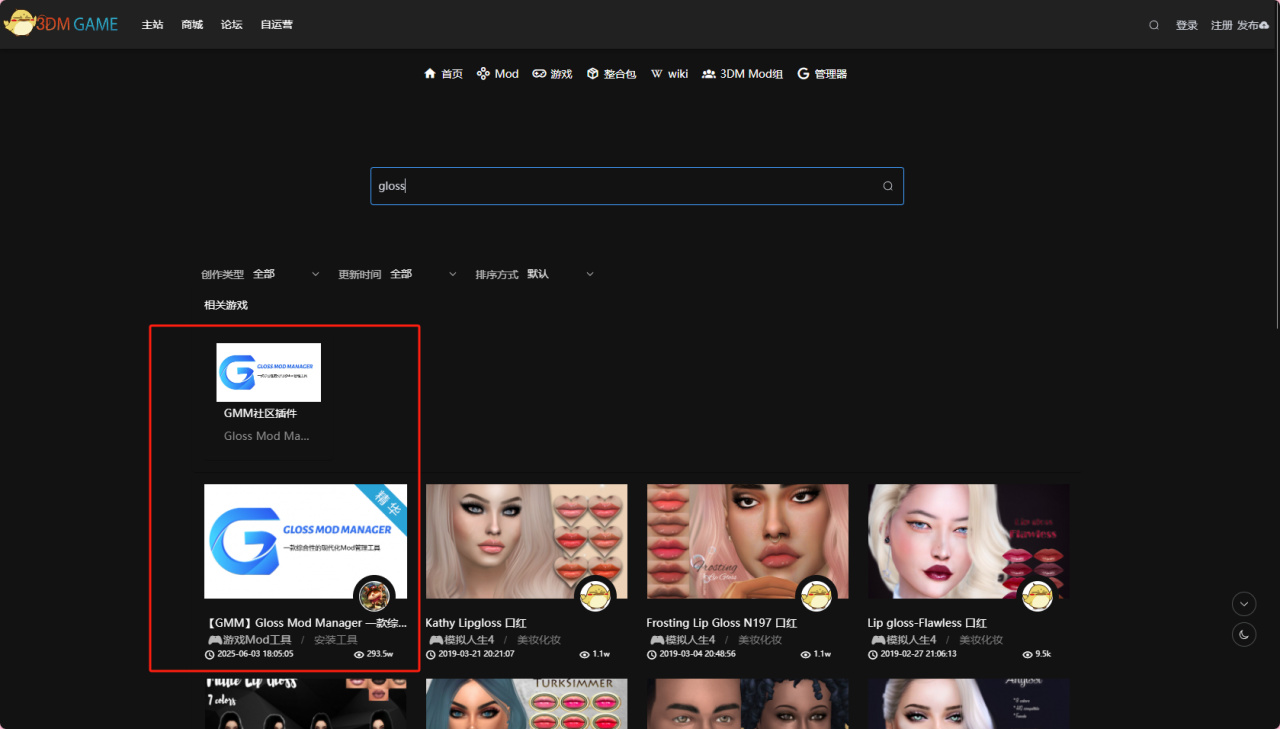Click 1.1w view count on Kathy Lipgloss card

[x=594, y=654]
